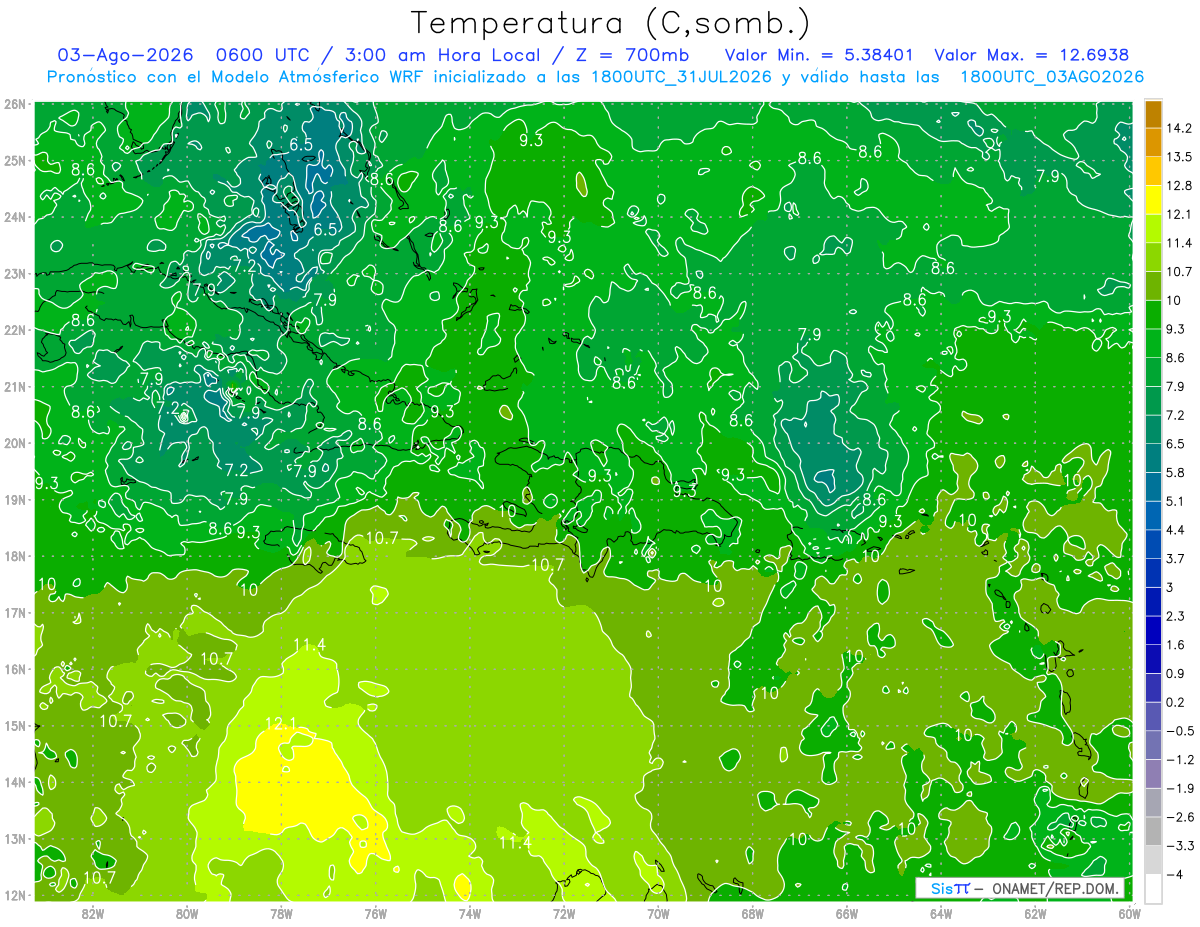
Task: Click the '14N' latitude axis label
Action: [15, 782]
